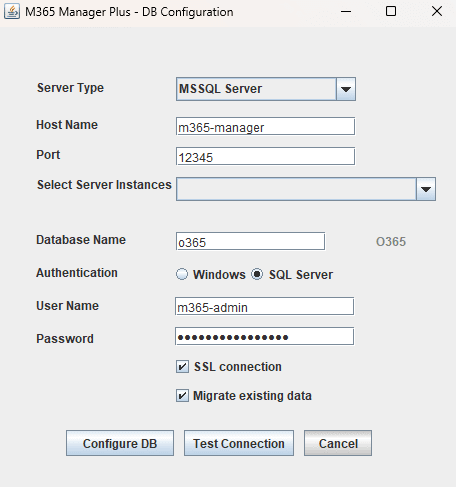Click the Java app icon in title bar
The width and height of the screenshot is (456, 487).
click(x=12, y=12)
